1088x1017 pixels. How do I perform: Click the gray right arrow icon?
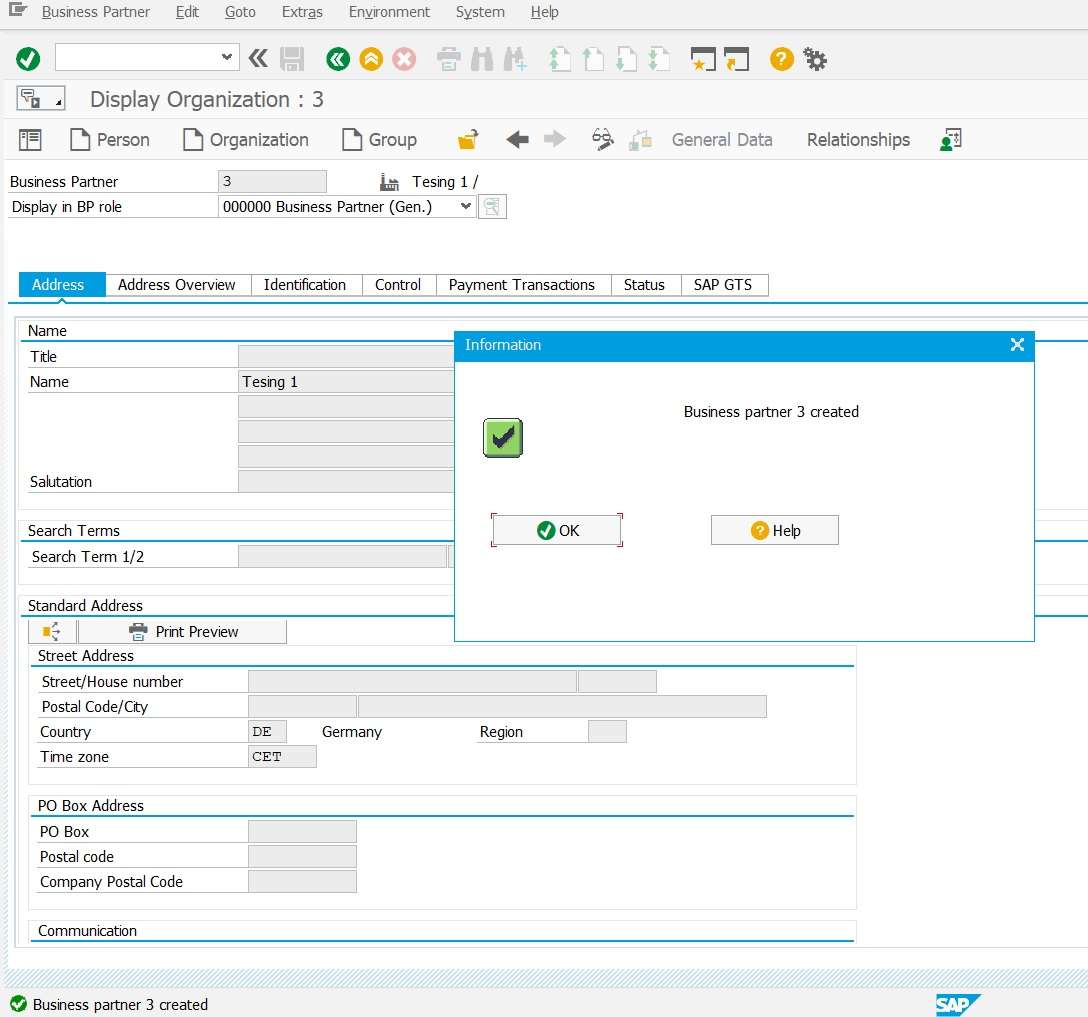554,139
